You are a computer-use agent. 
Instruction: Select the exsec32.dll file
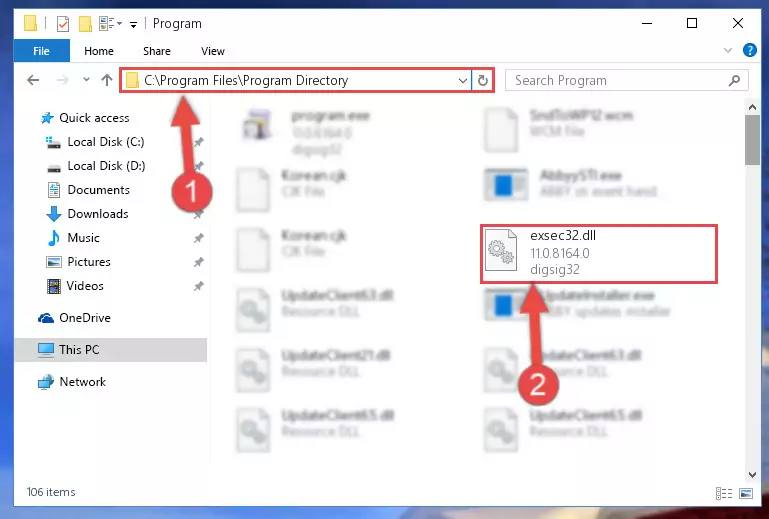point(599,254)
